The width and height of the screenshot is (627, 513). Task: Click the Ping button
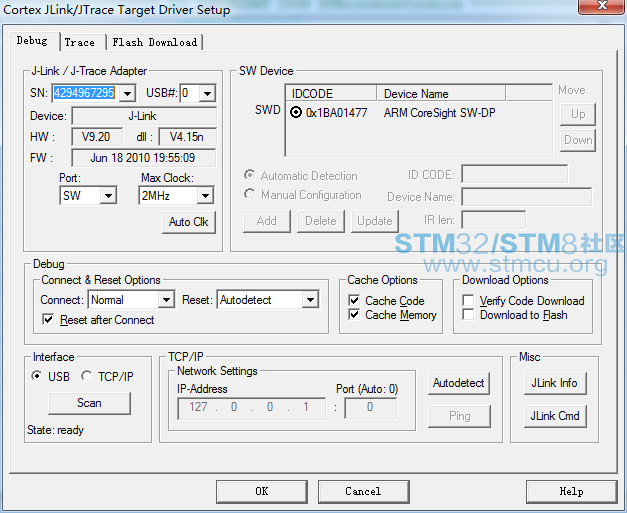(459, 416)
